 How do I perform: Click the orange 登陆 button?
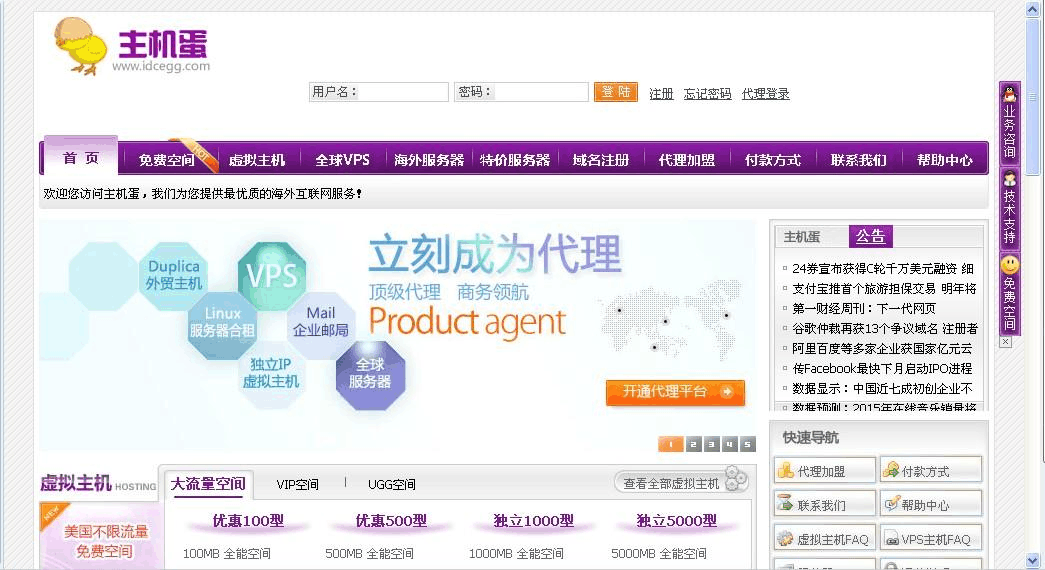[x=615, y=92]
